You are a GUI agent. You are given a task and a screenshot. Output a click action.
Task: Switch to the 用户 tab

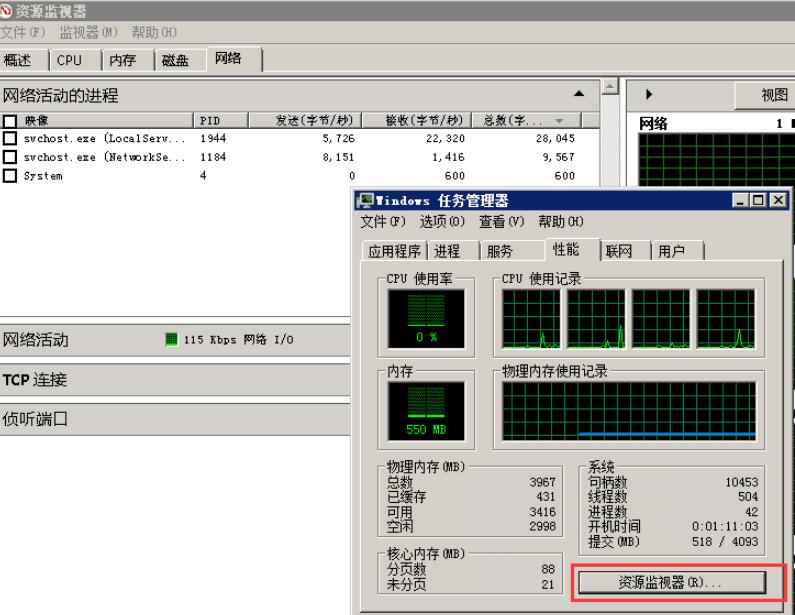point(678,251)
